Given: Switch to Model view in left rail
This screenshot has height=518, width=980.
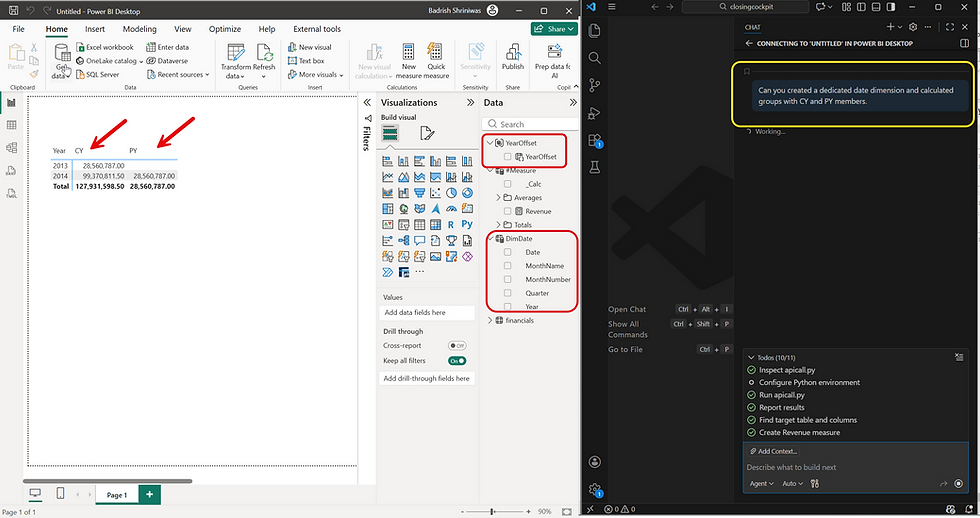Looking at the screenshot, I should click(x=11, y=147).
